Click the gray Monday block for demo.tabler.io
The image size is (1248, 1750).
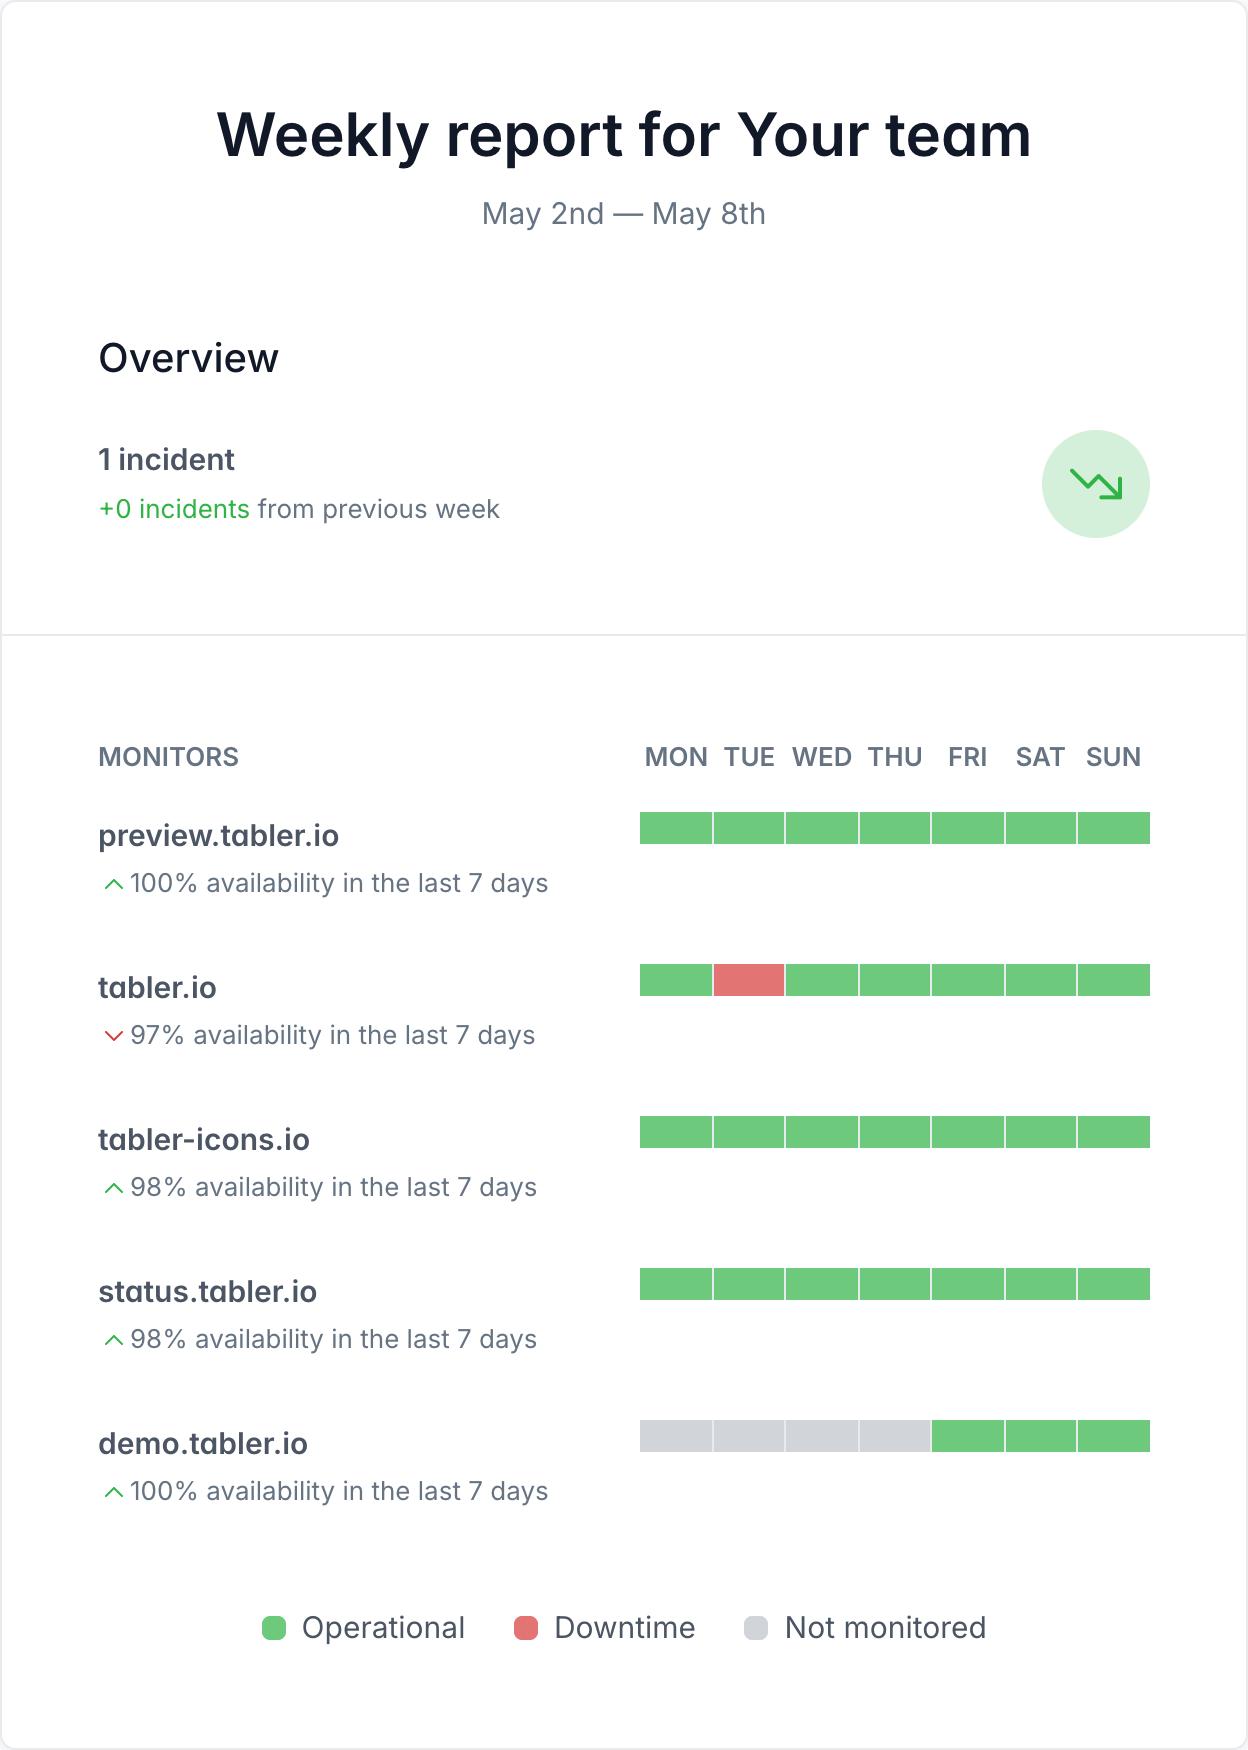676,1436
